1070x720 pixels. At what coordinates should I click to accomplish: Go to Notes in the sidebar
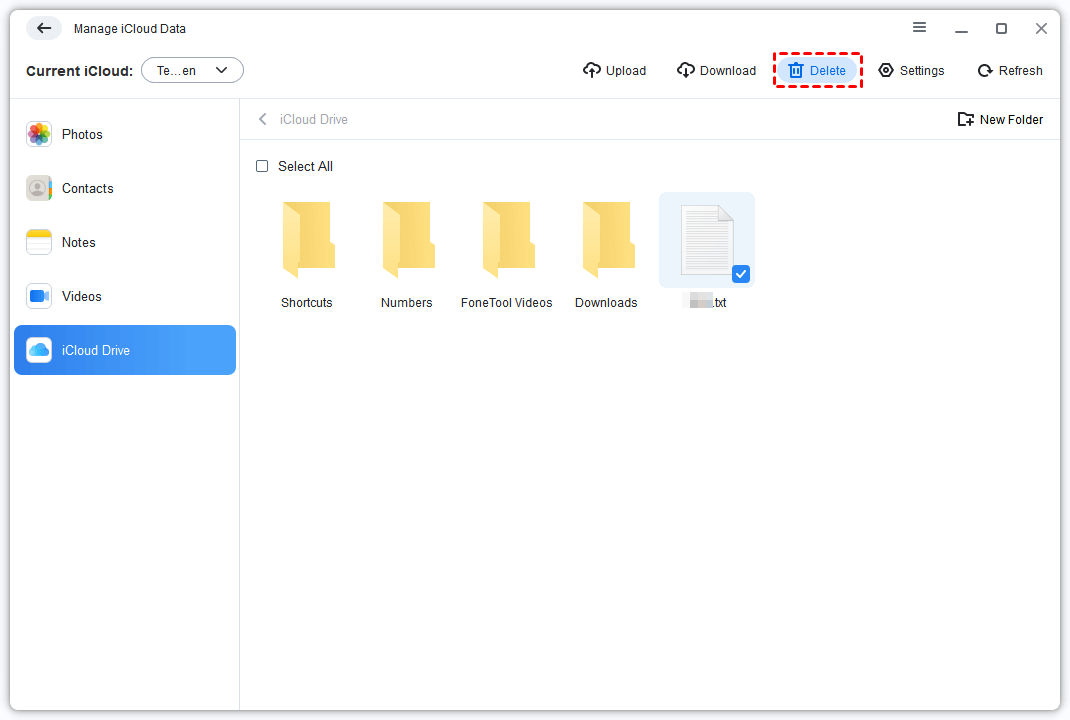click(78, 242)
